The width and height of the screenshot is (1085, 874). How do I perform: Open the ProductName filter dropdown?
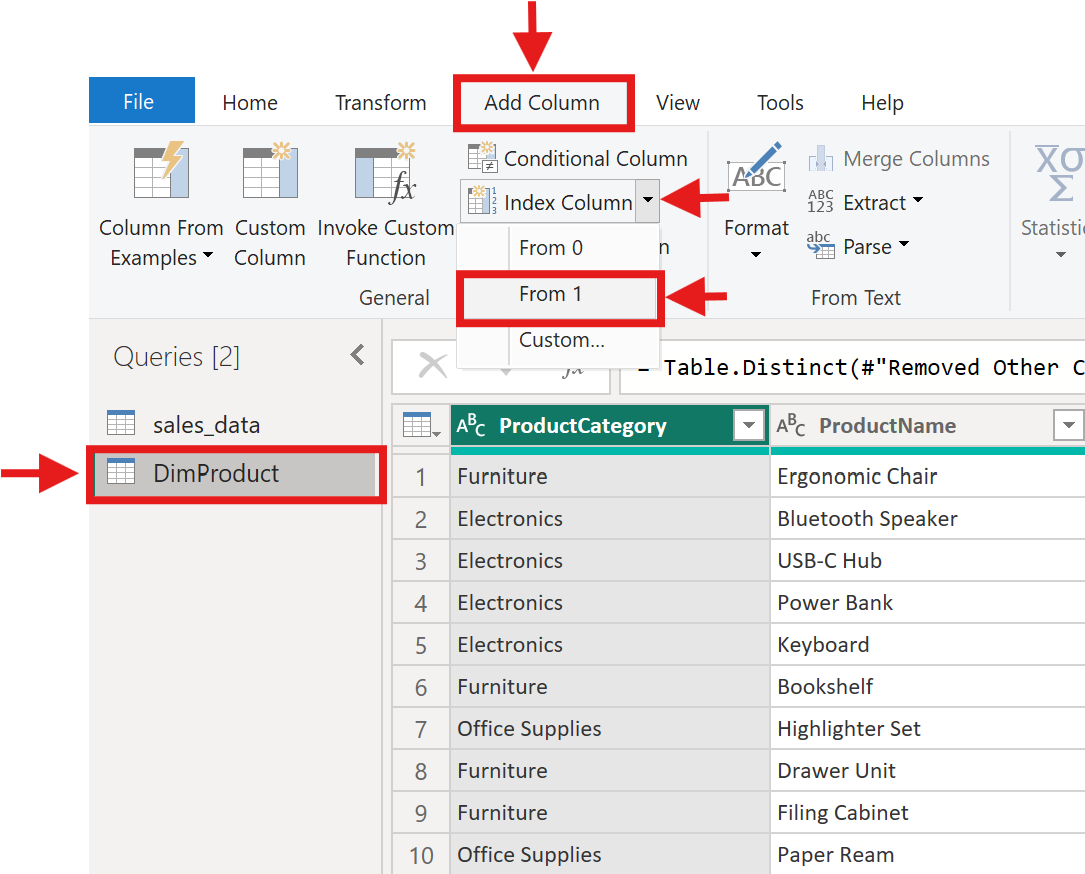[1068, 425]
